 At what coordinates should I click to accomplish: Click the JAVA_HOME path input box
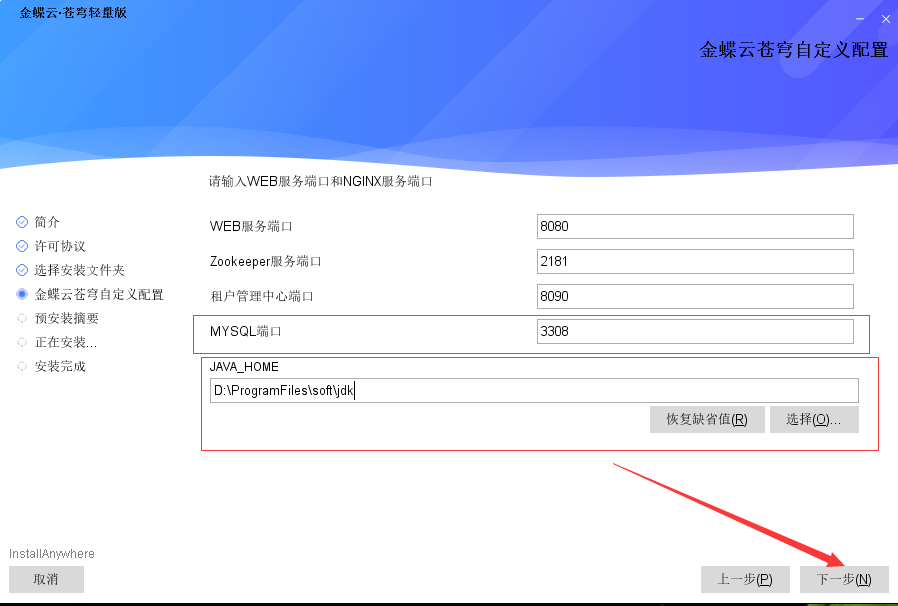click(534, 391)
